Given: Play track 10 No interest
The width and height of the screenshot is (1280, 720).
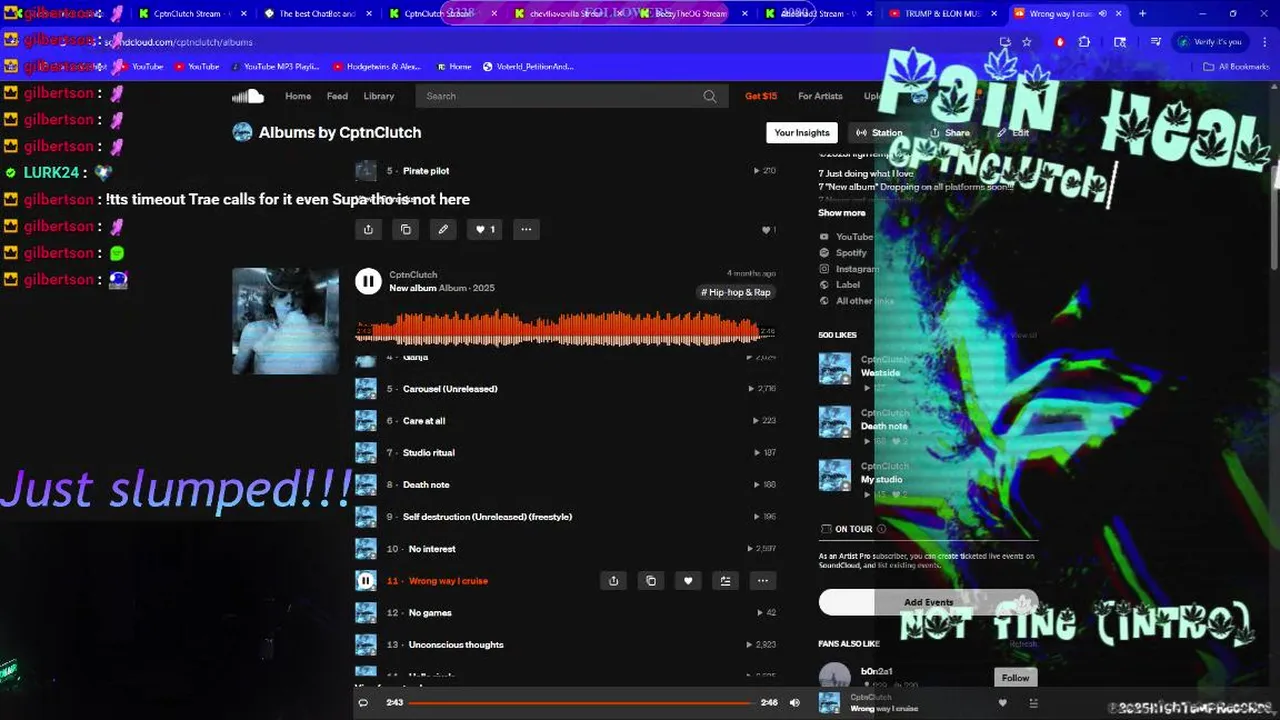Looking at the screenshot, I should click(x=432, y=549).
